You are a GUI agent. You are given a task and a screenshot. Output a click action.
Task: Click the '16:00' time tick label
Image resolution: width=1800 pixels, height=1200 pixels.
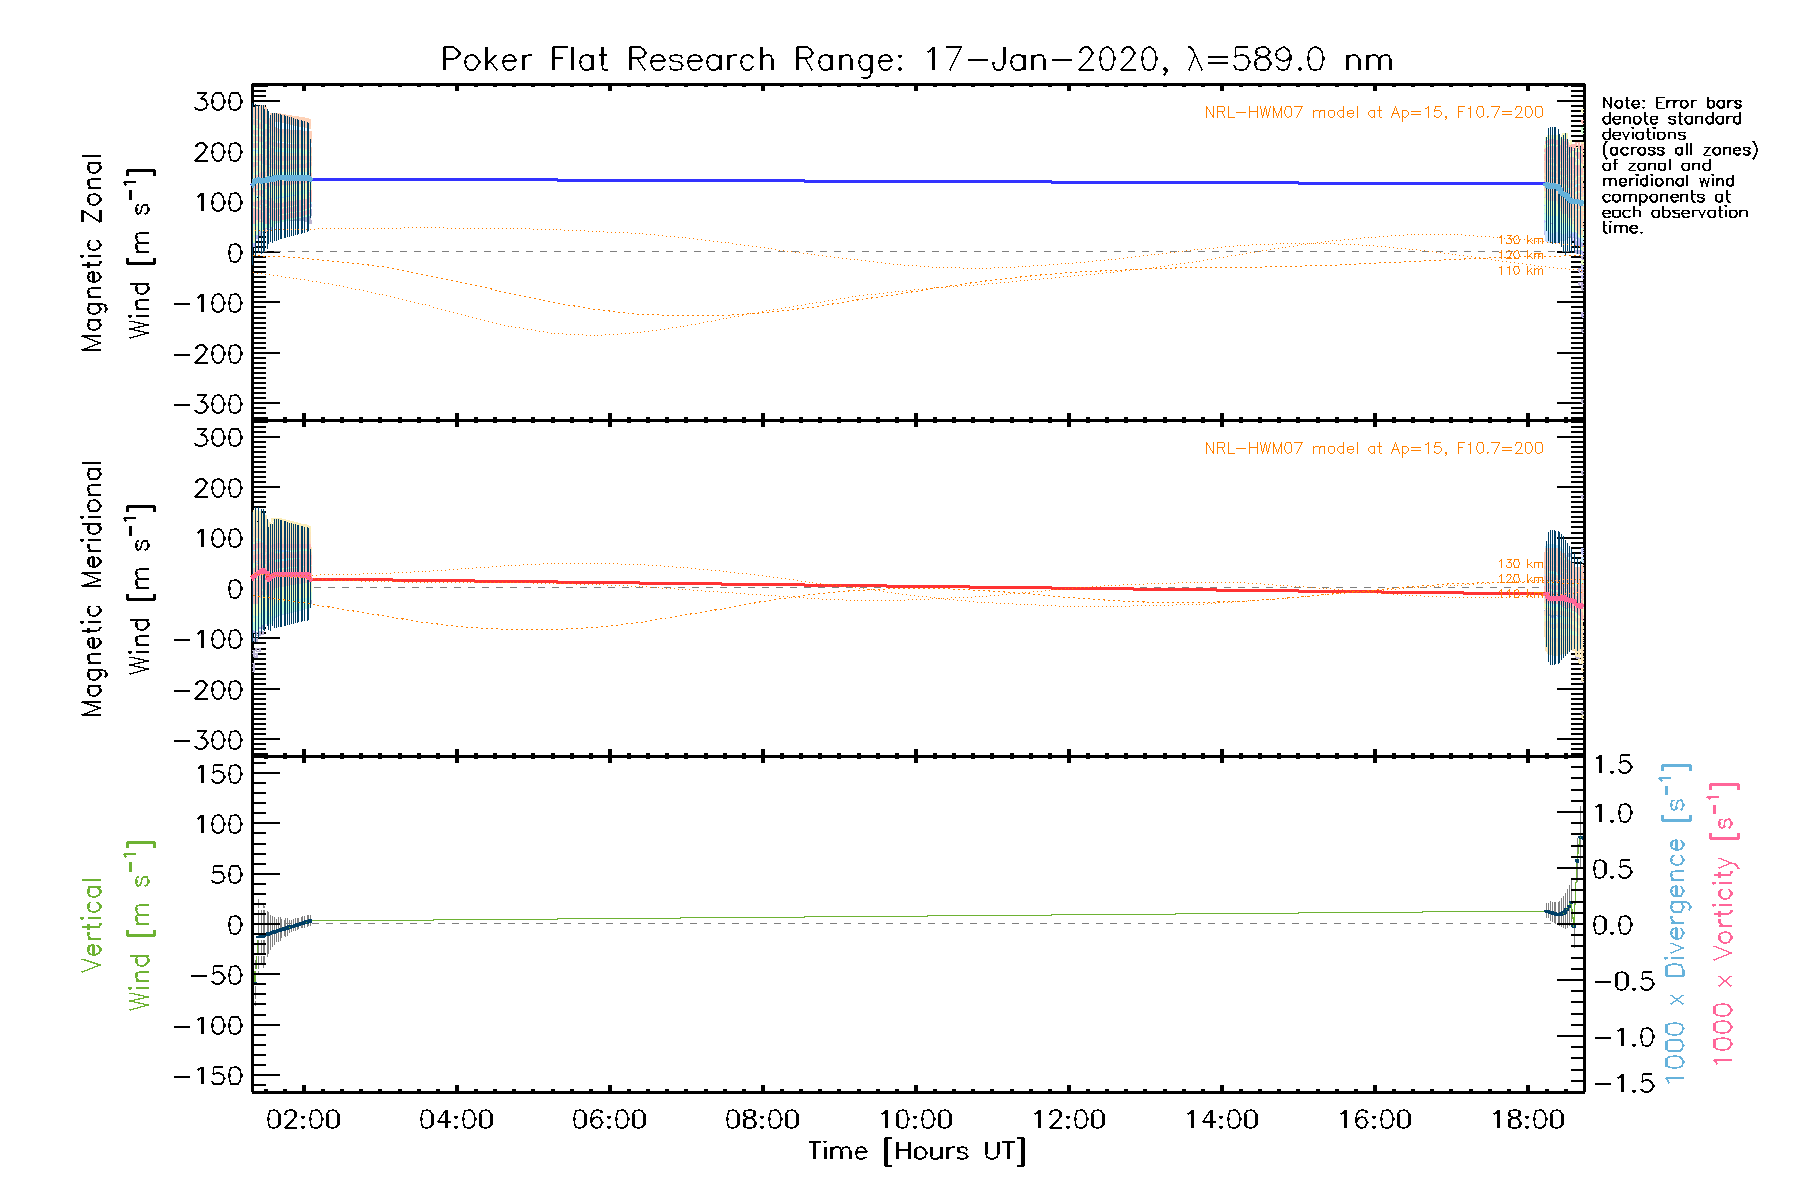1374,1120
